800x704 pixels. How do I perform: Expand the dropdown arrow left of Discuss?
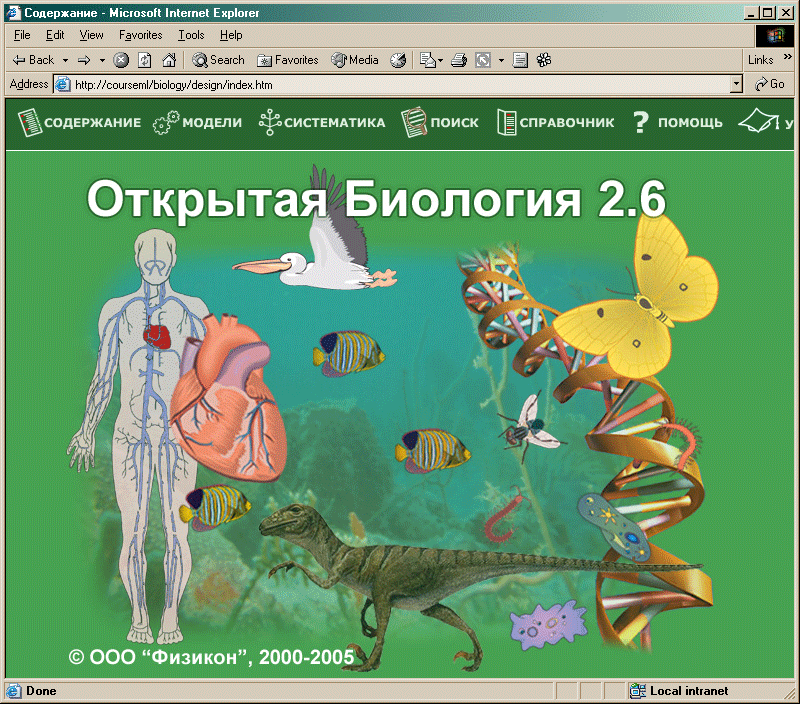pos(501,60)
